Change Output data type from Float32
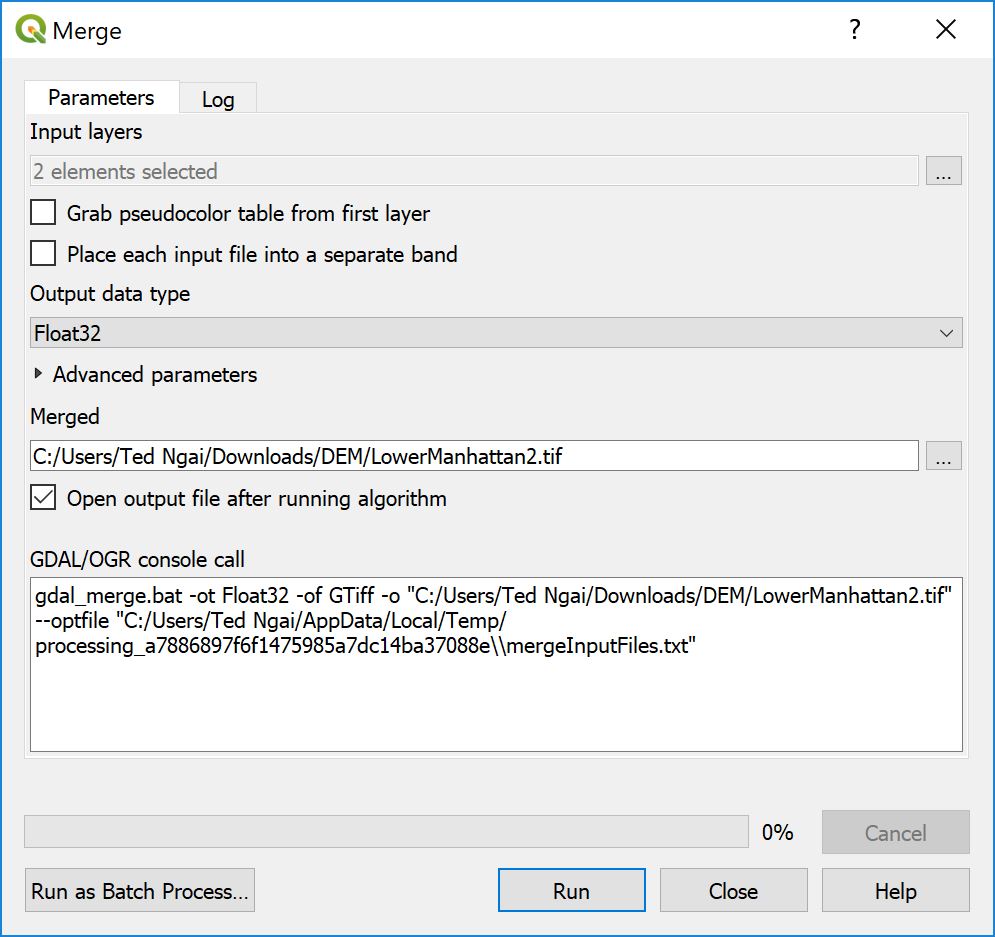Viewport: 995px width, 937px height. pos(495,332)
